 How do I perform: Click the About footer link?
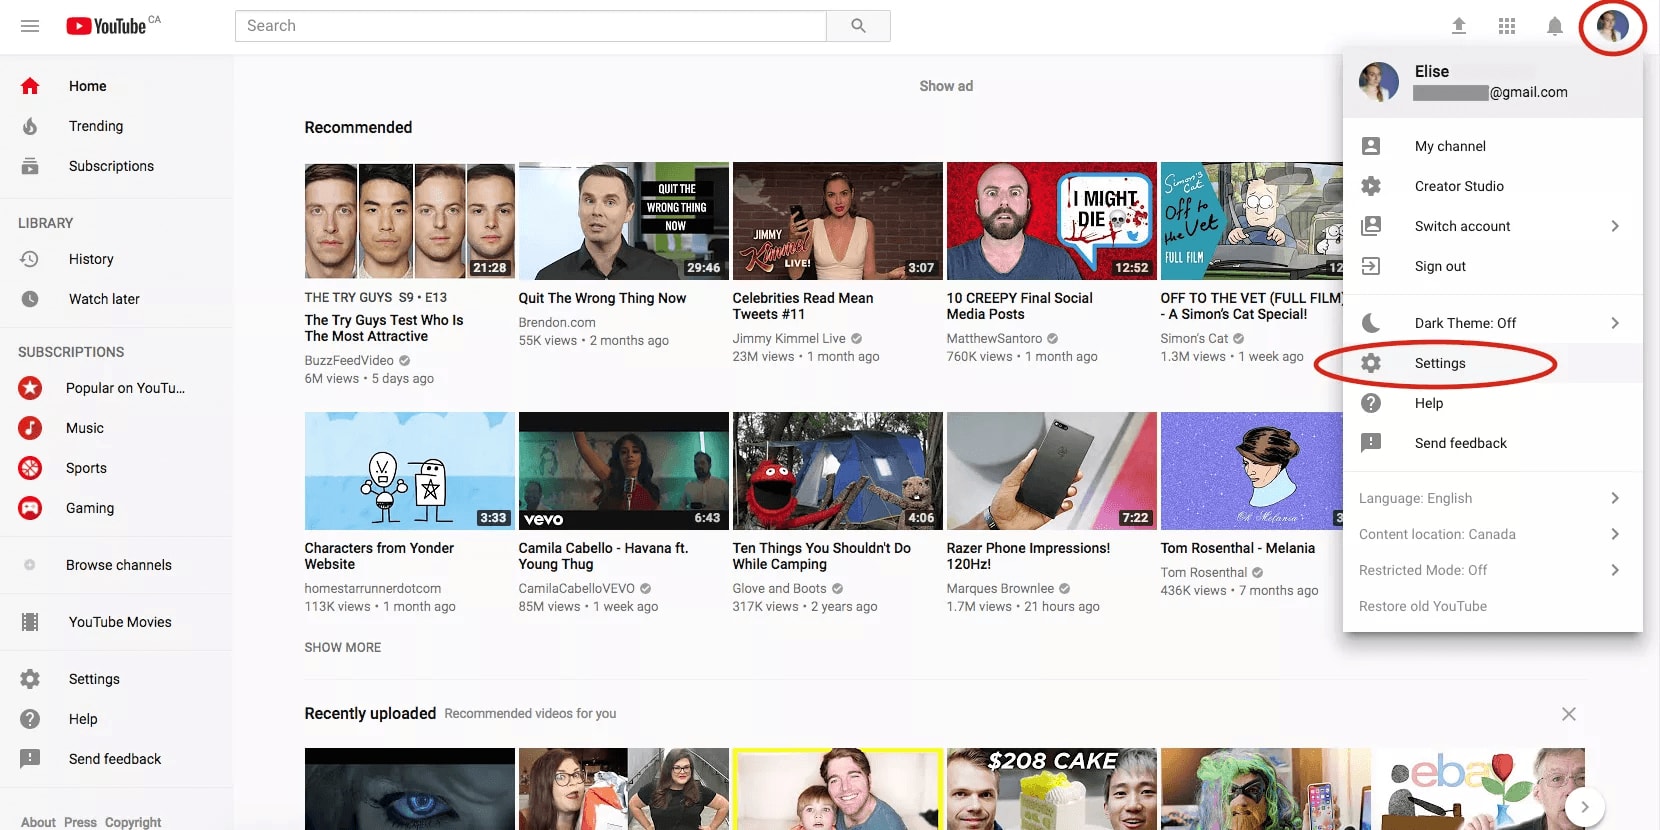pyautogui.click(x=38, y=822)
